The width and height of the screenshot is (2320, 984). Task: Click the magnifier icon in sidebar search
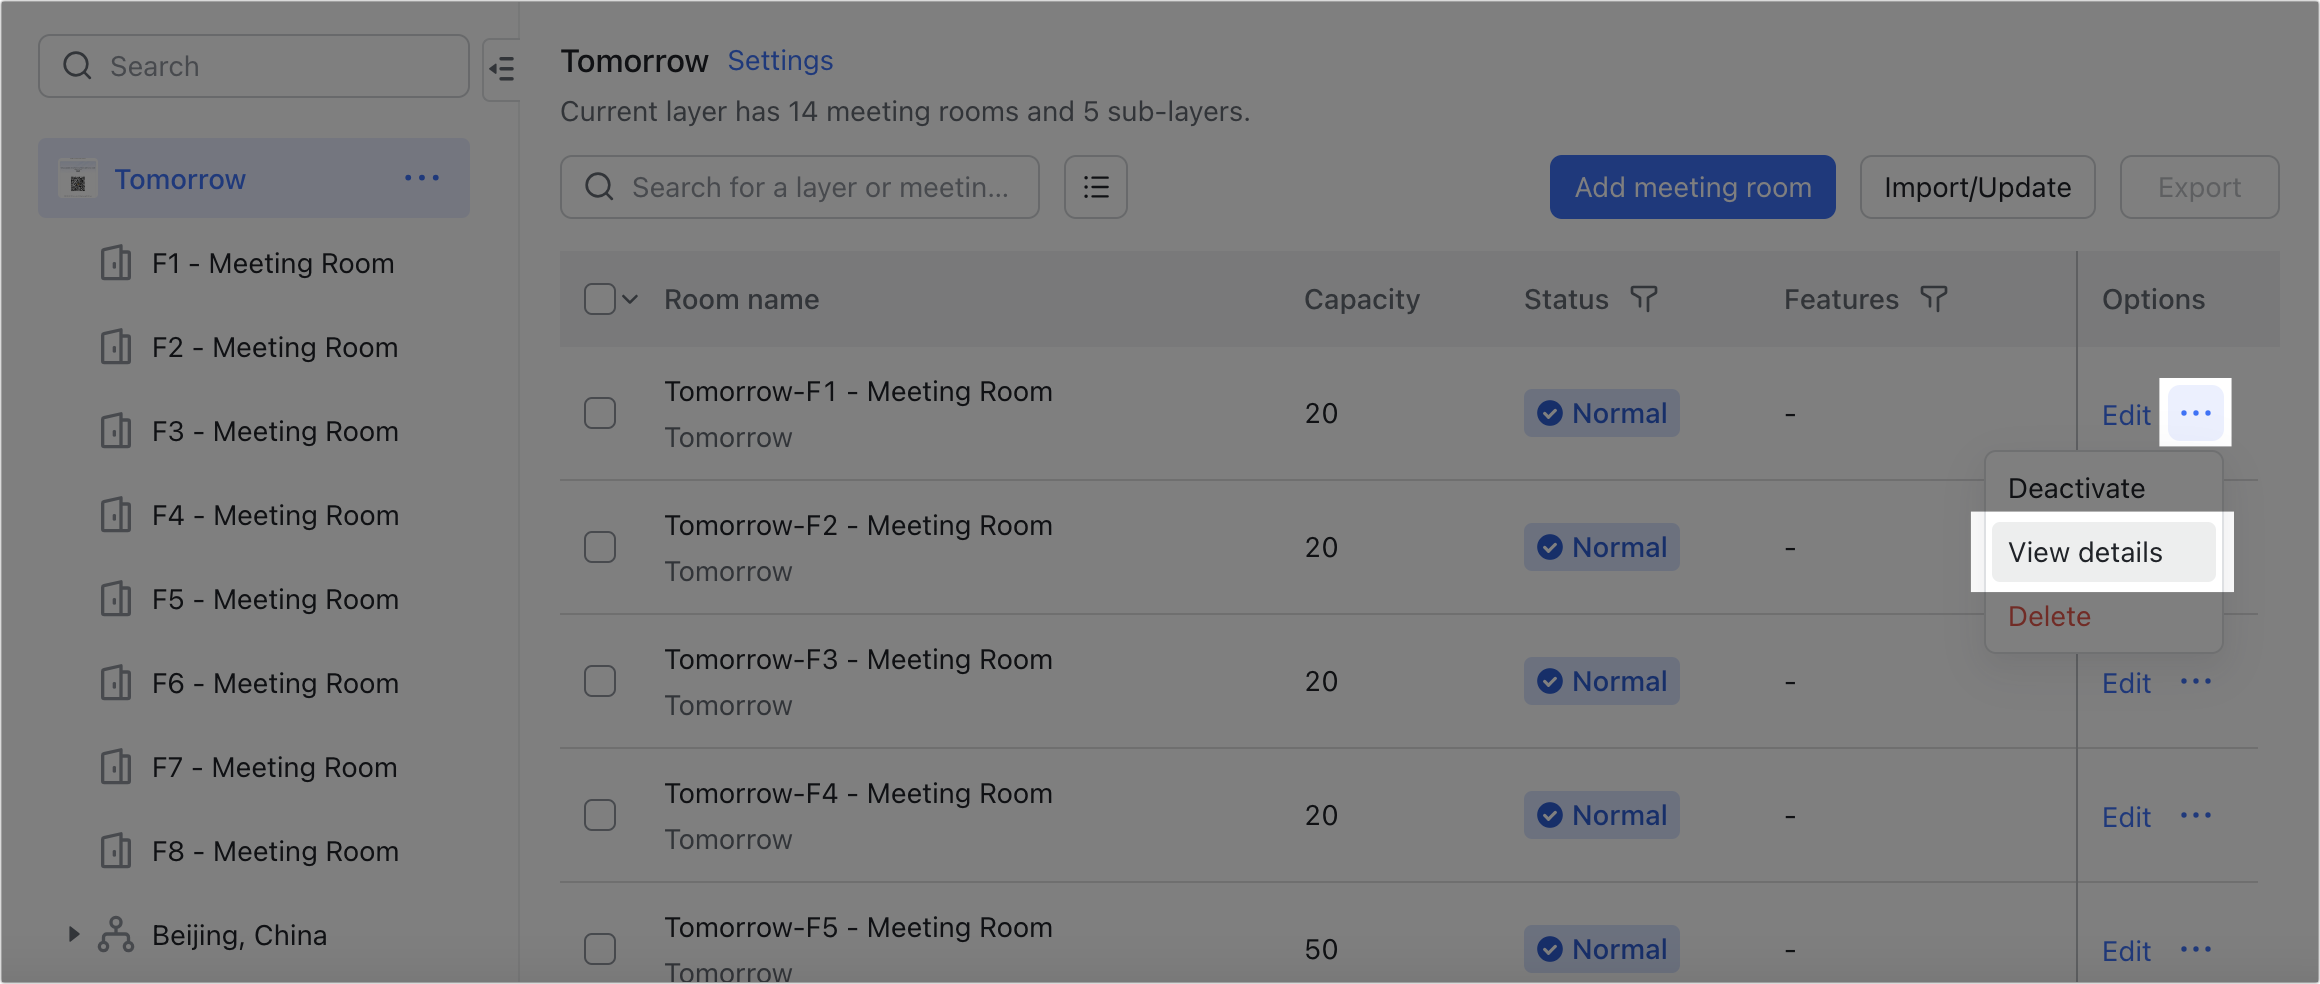(x=77, y=65)
